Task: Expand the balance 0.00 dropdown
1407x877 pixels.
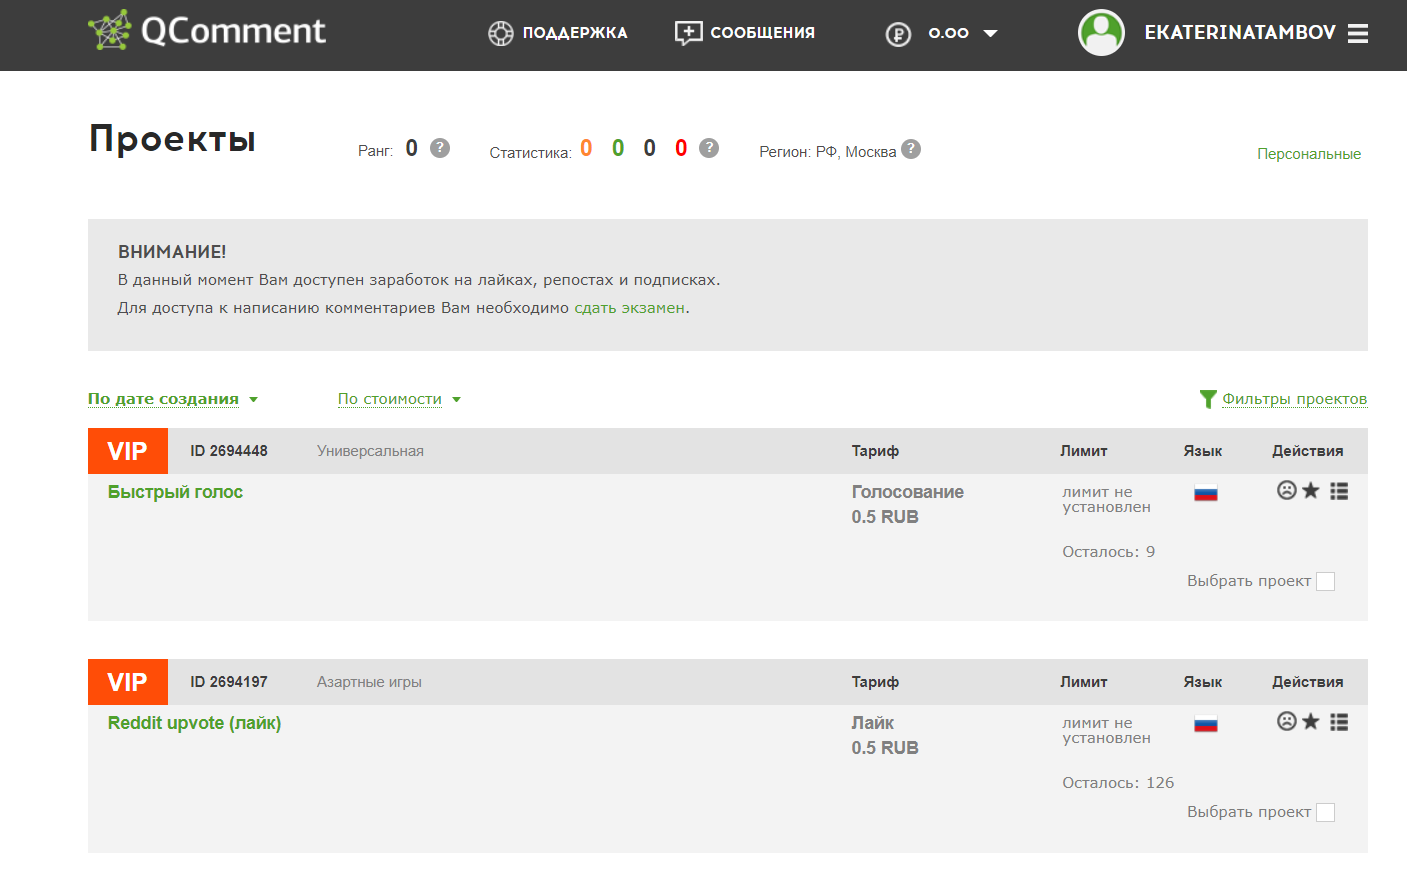Action: [x=990, y=33]
